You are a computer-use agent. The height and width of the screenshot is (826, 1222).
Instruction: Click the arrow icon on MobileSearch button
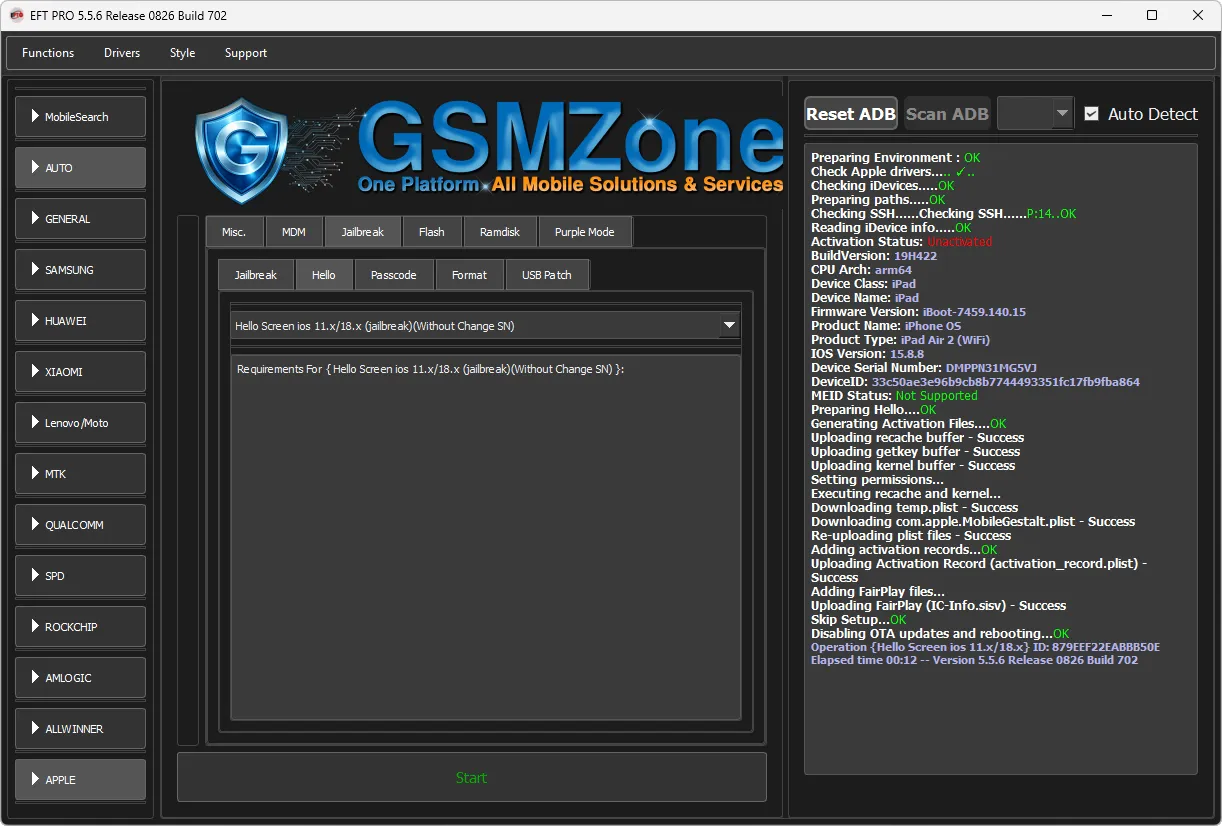[35, 116]
